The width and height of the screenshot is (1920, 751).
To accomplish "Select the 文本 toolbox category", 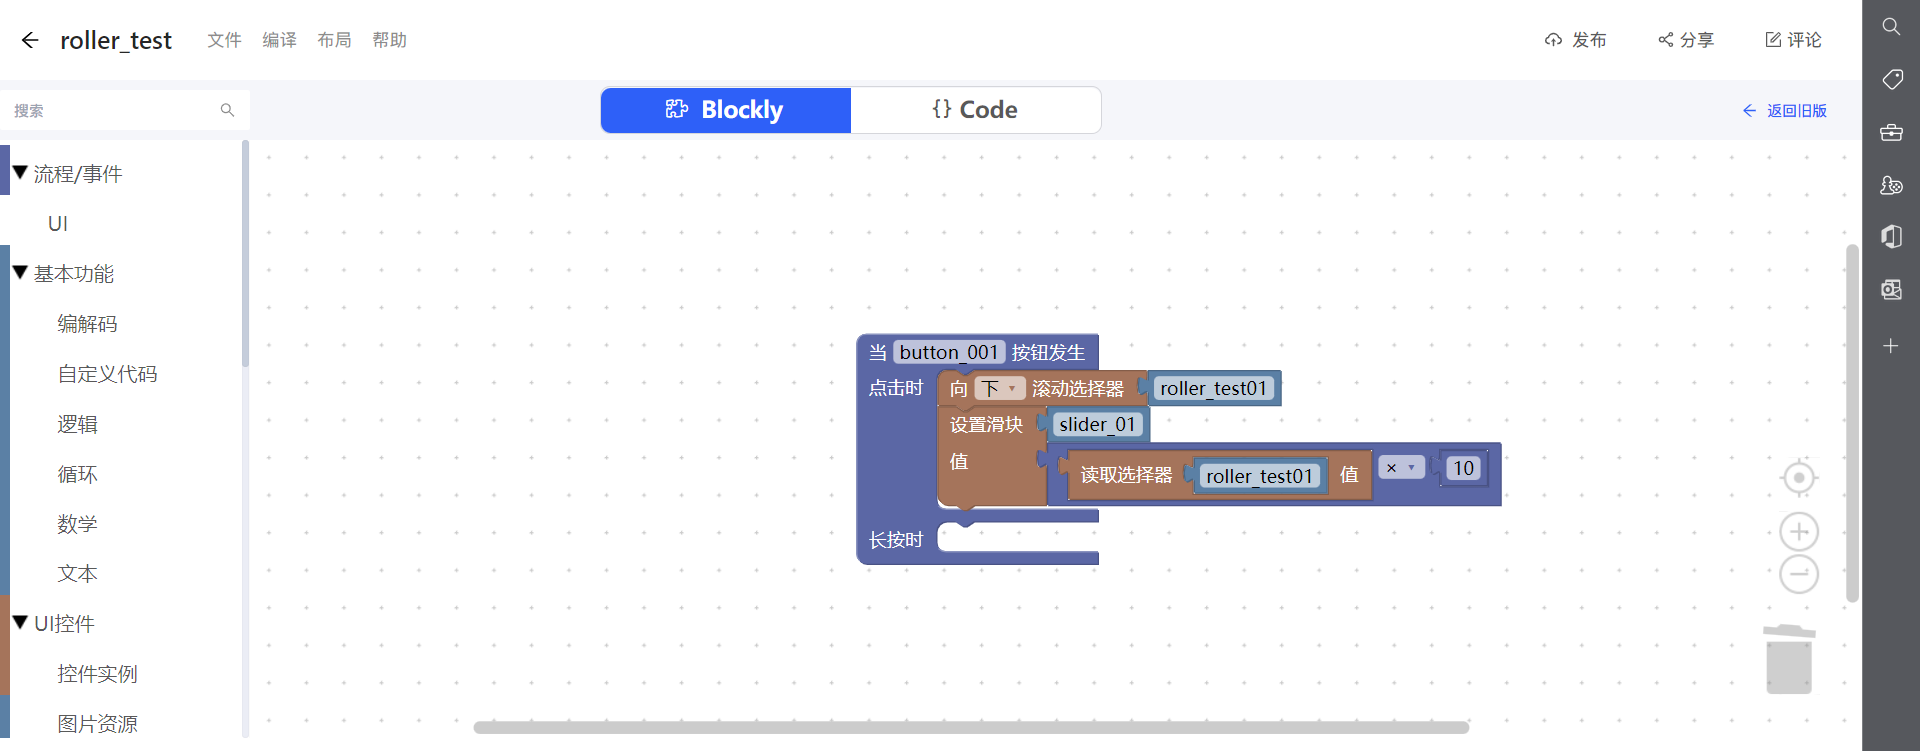I will pos(77,573).
